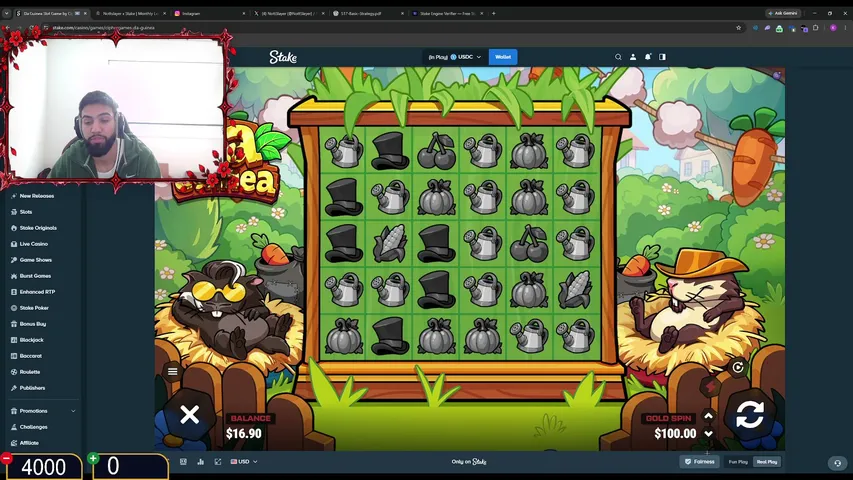This screenshot has height=480, width=853.
Task: Switch to Real Play mode
Action: (767, 462)
